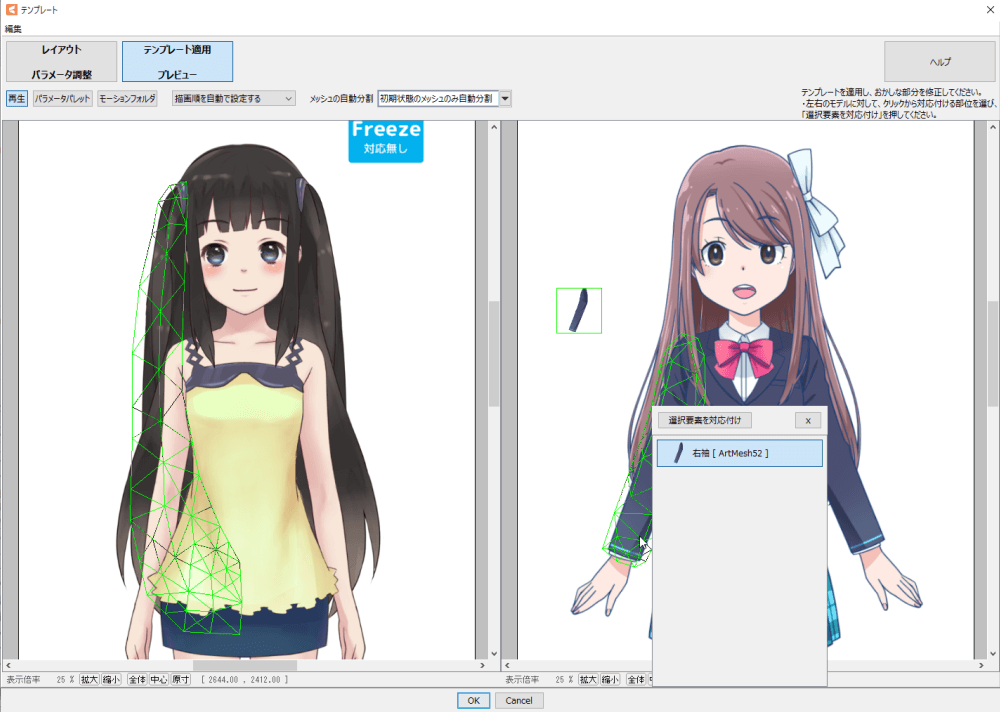Click the sleeve icon beside 右袖 ArtMesh52
The height and width of the screenshot is (712, 1000).
679,453
